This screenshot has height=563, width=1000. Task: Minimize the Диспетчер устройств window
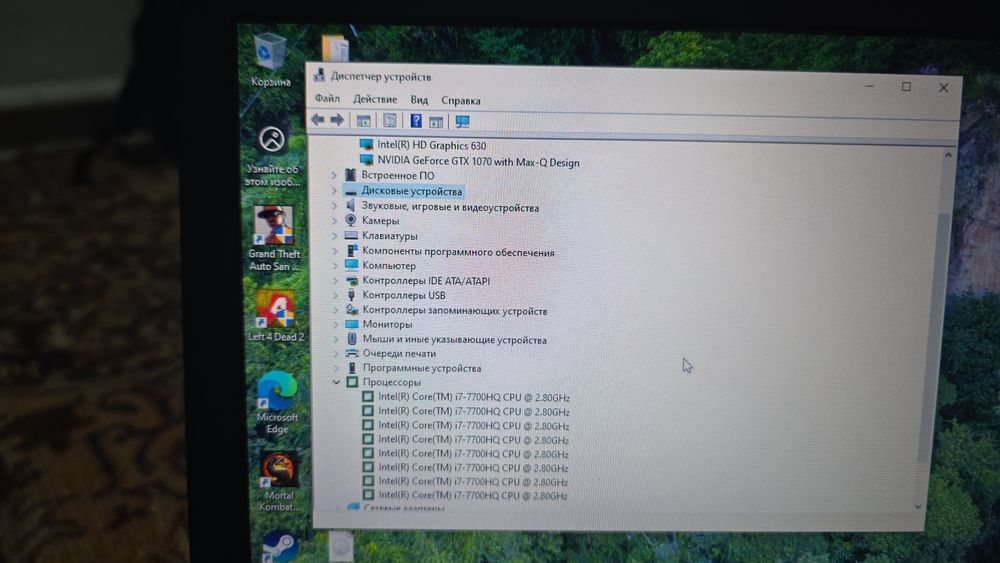tap(869, 85)
